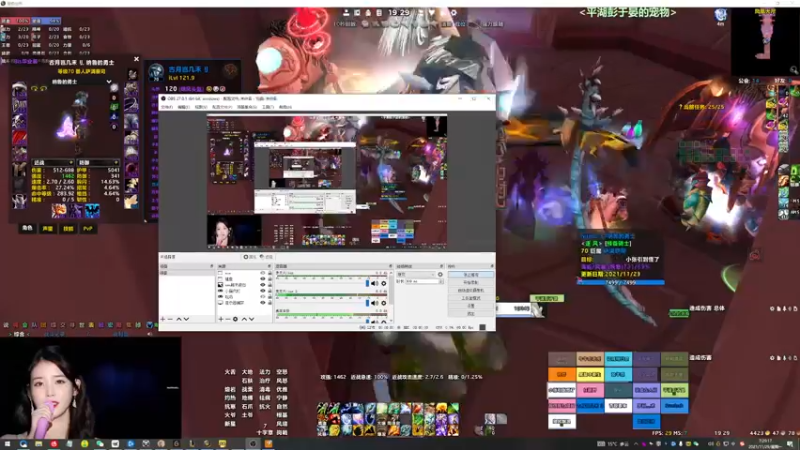800x450 pixels.
Task: Toggle OBS virtual camera button
Action: pos(470,290)
